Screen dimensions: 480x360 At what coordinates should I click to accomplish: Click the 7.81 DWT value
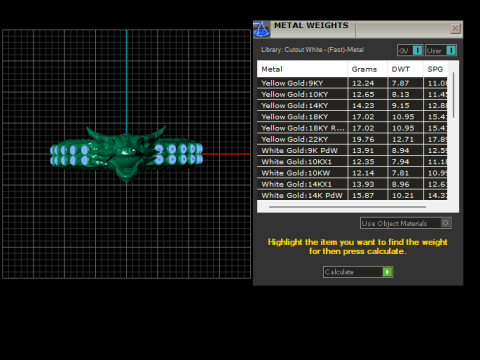tap(400, 173)
